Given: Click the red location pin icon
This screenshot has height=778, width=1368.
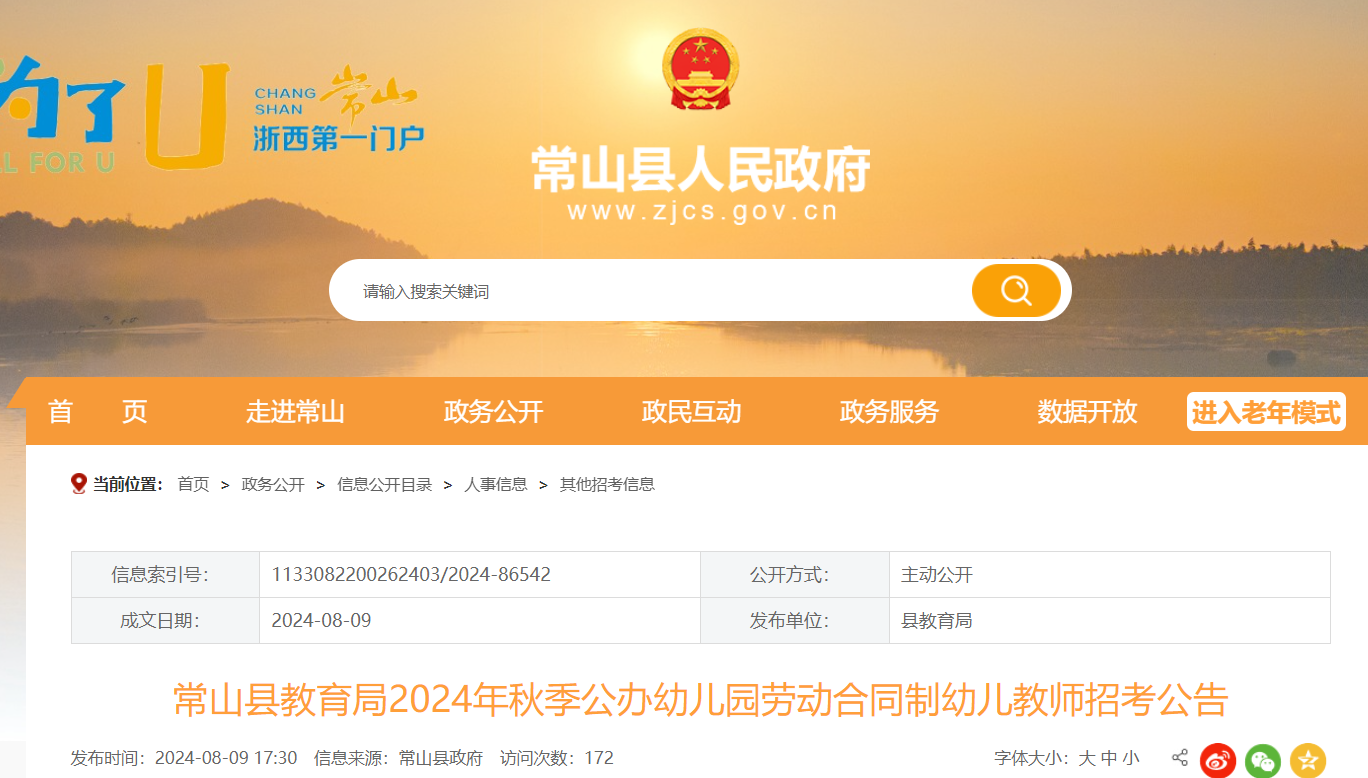Looking at the screenshot, I should 79,484.
